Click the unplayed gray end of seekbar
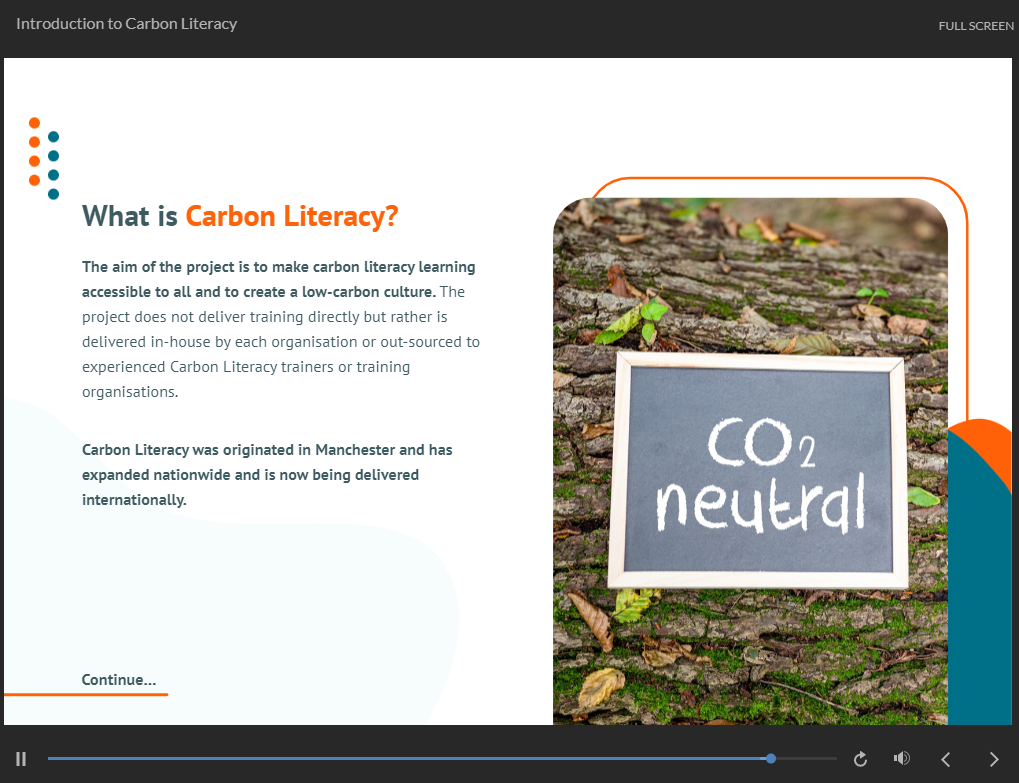 (x=806, y=759)
